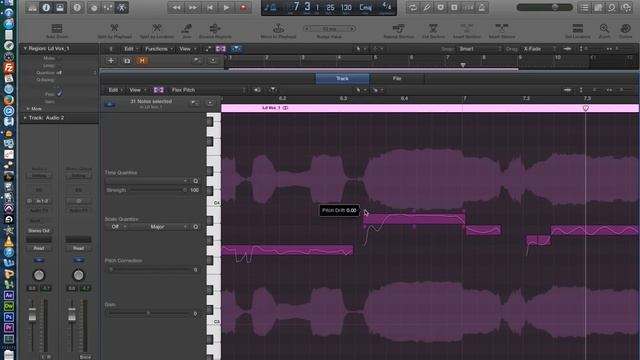The image size is (640, 360).
Task: Toggle the Inspector button in control bar
Action: pyautogui.click(x=46, y=7)
